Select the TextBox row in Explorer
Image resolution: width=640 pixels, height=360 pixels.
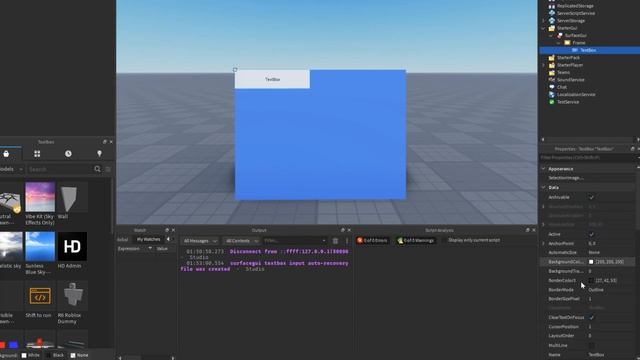tap(589, 50)
